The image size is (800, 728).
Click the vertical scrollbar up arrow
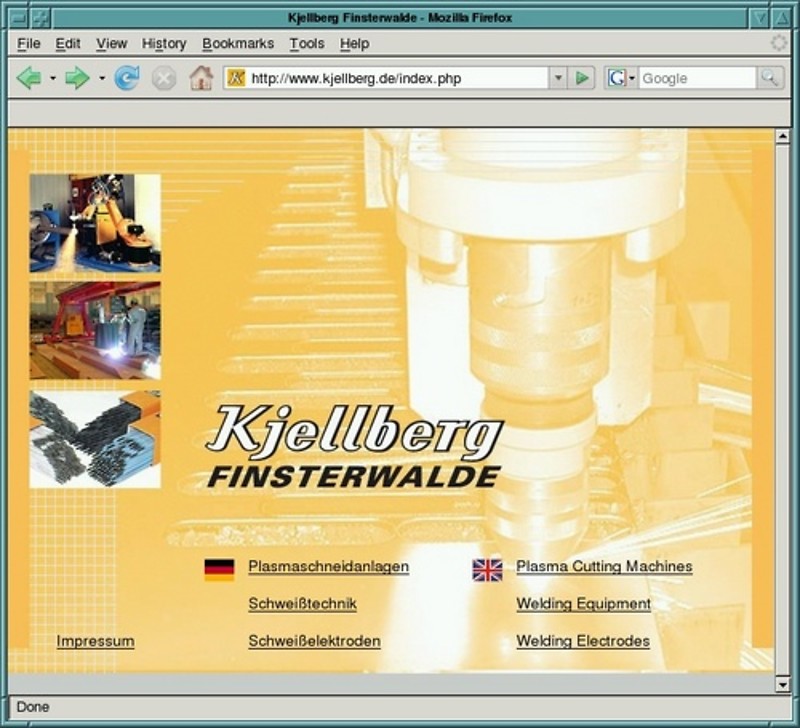(782, 137)
